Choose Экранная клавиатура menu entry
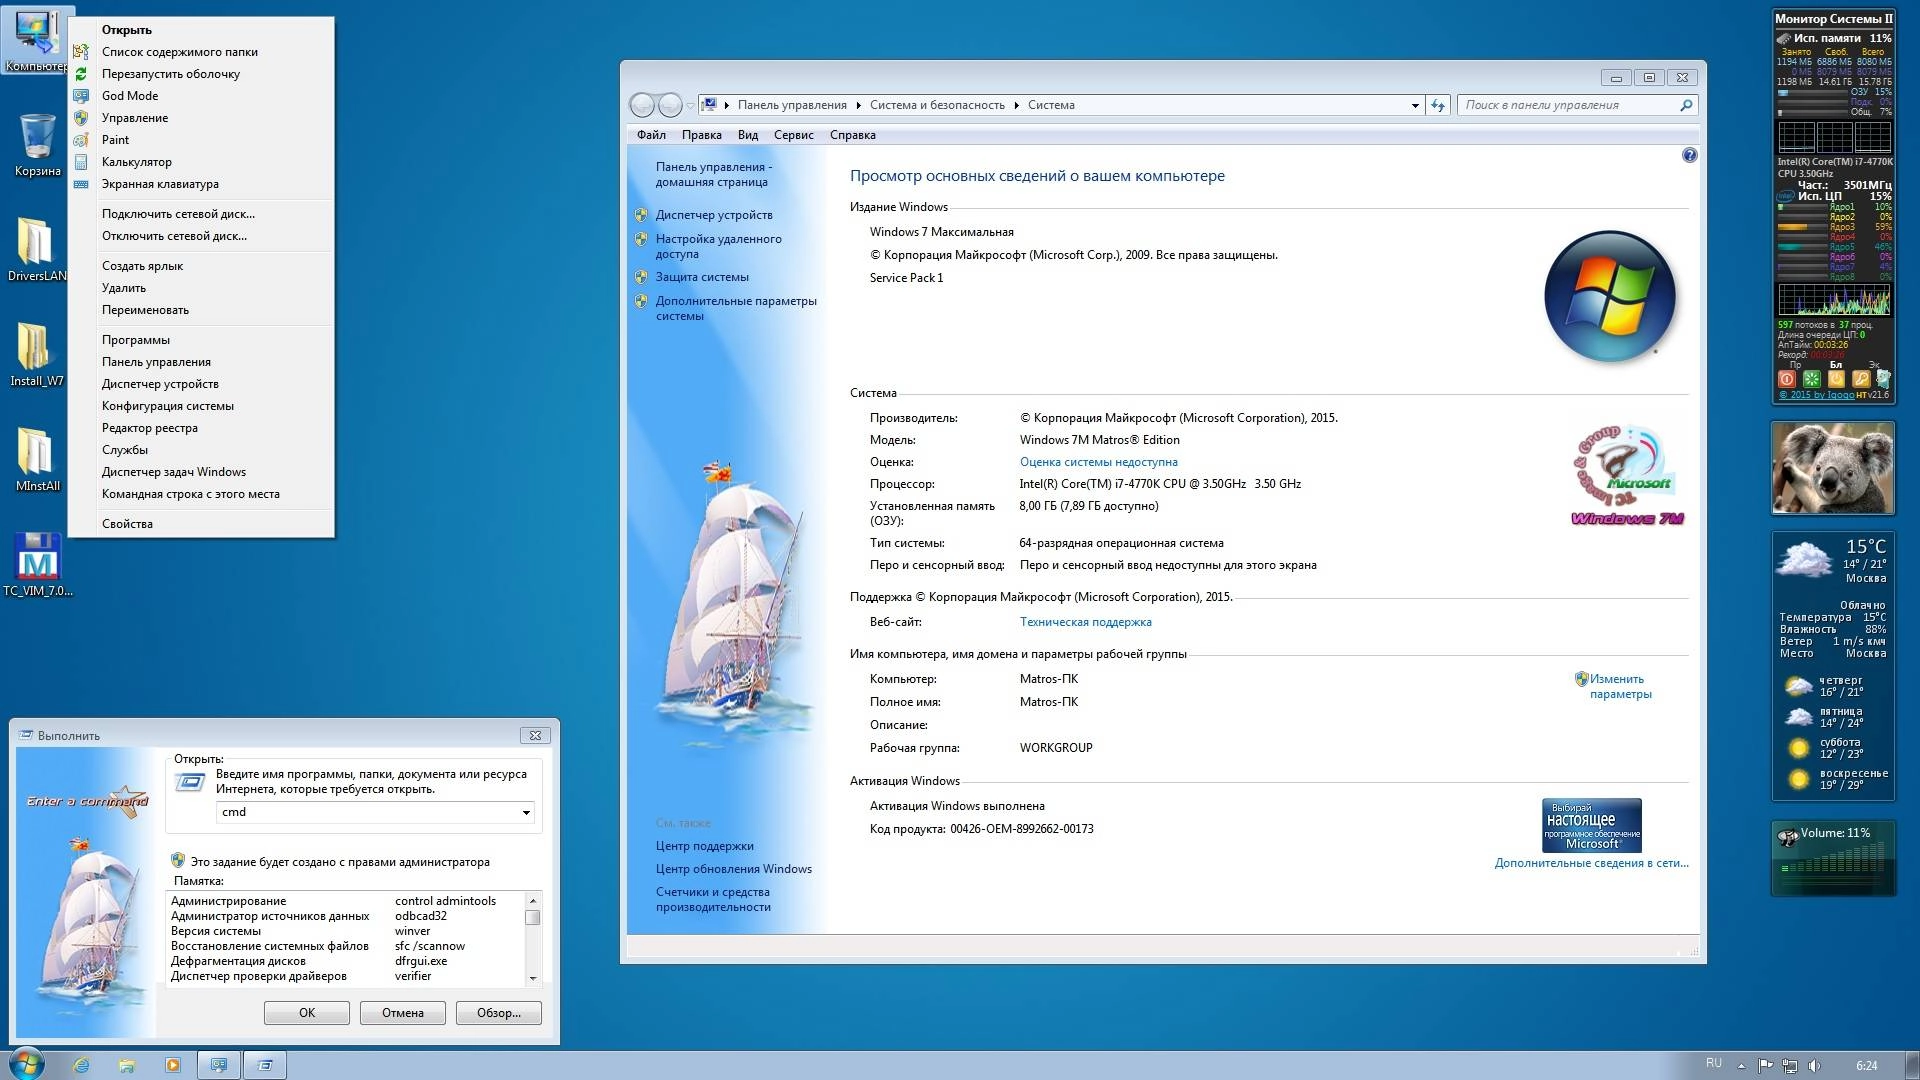This screenshot has width=1920, height=1080. [x=201, y=184]
